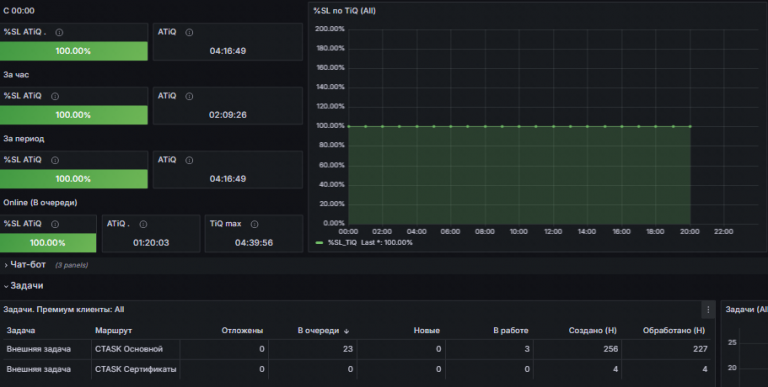
Task: Click the Маршрут column header
Action: [x=114, y=331]
